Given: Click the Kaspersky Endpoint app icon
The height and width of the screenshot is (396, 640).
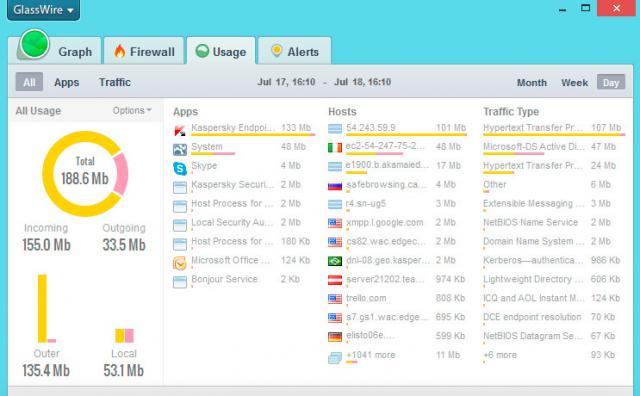Looking at the screenshot, I should 180,131.
